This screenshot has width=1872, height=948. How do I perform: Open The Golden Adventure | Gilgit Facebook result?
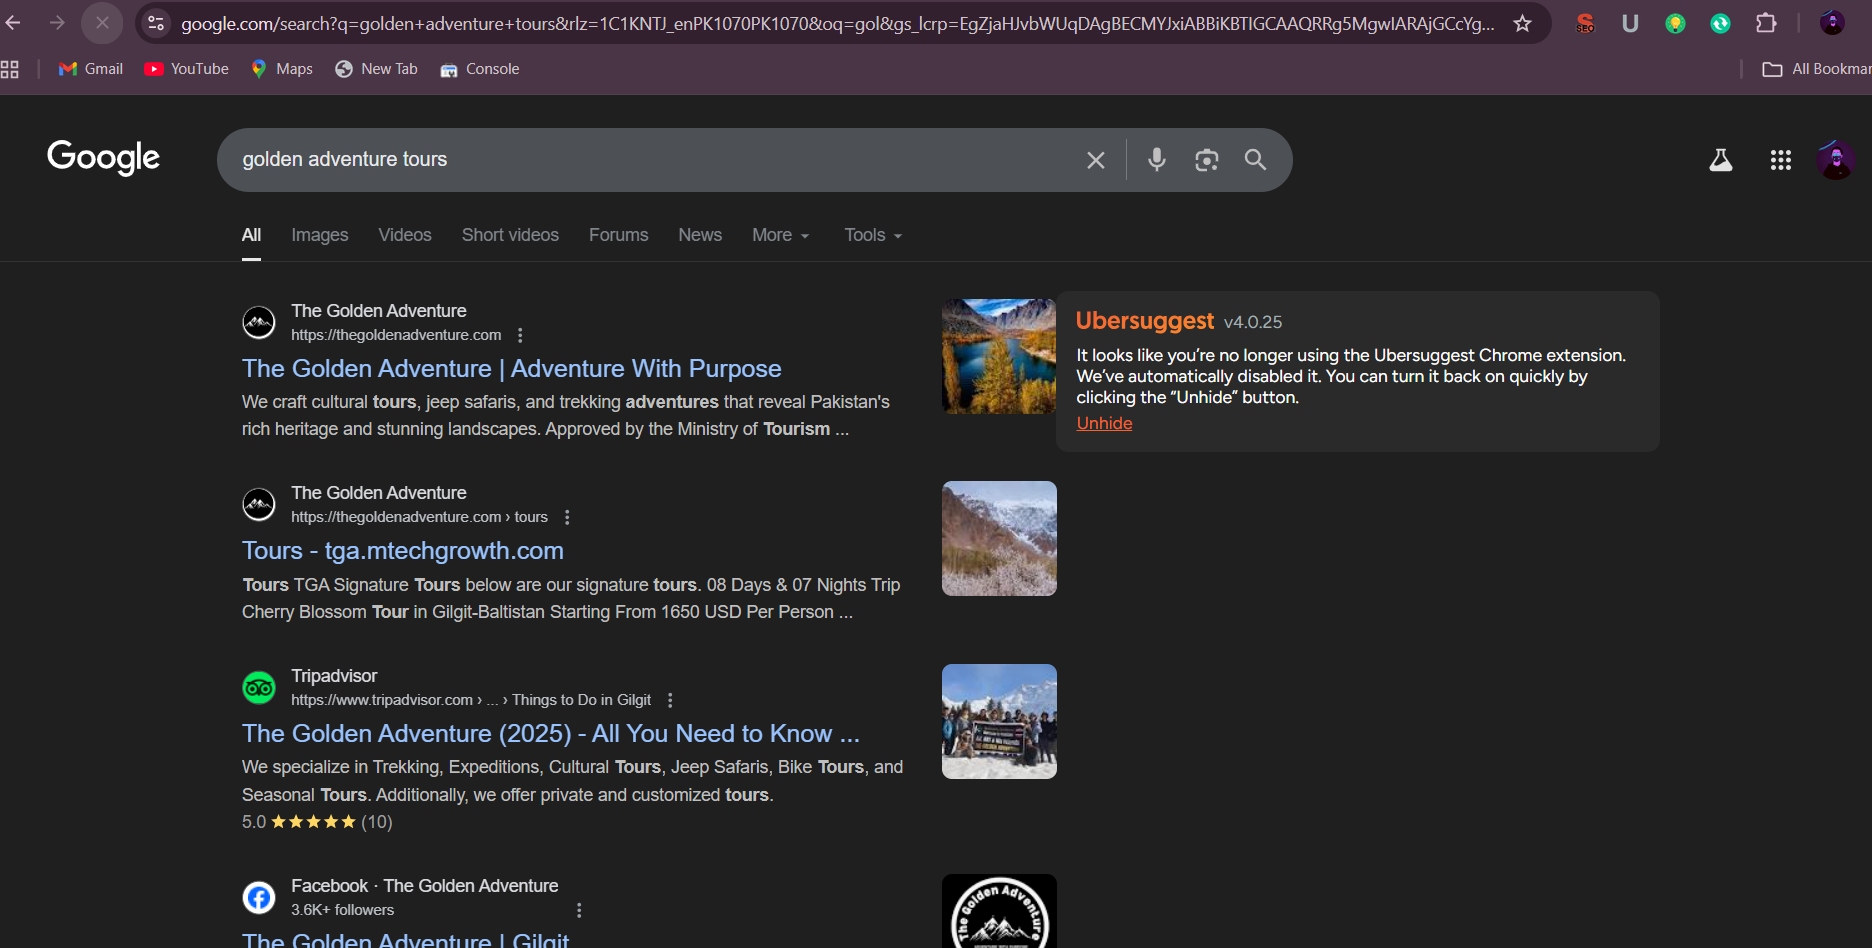pos(405,939)
